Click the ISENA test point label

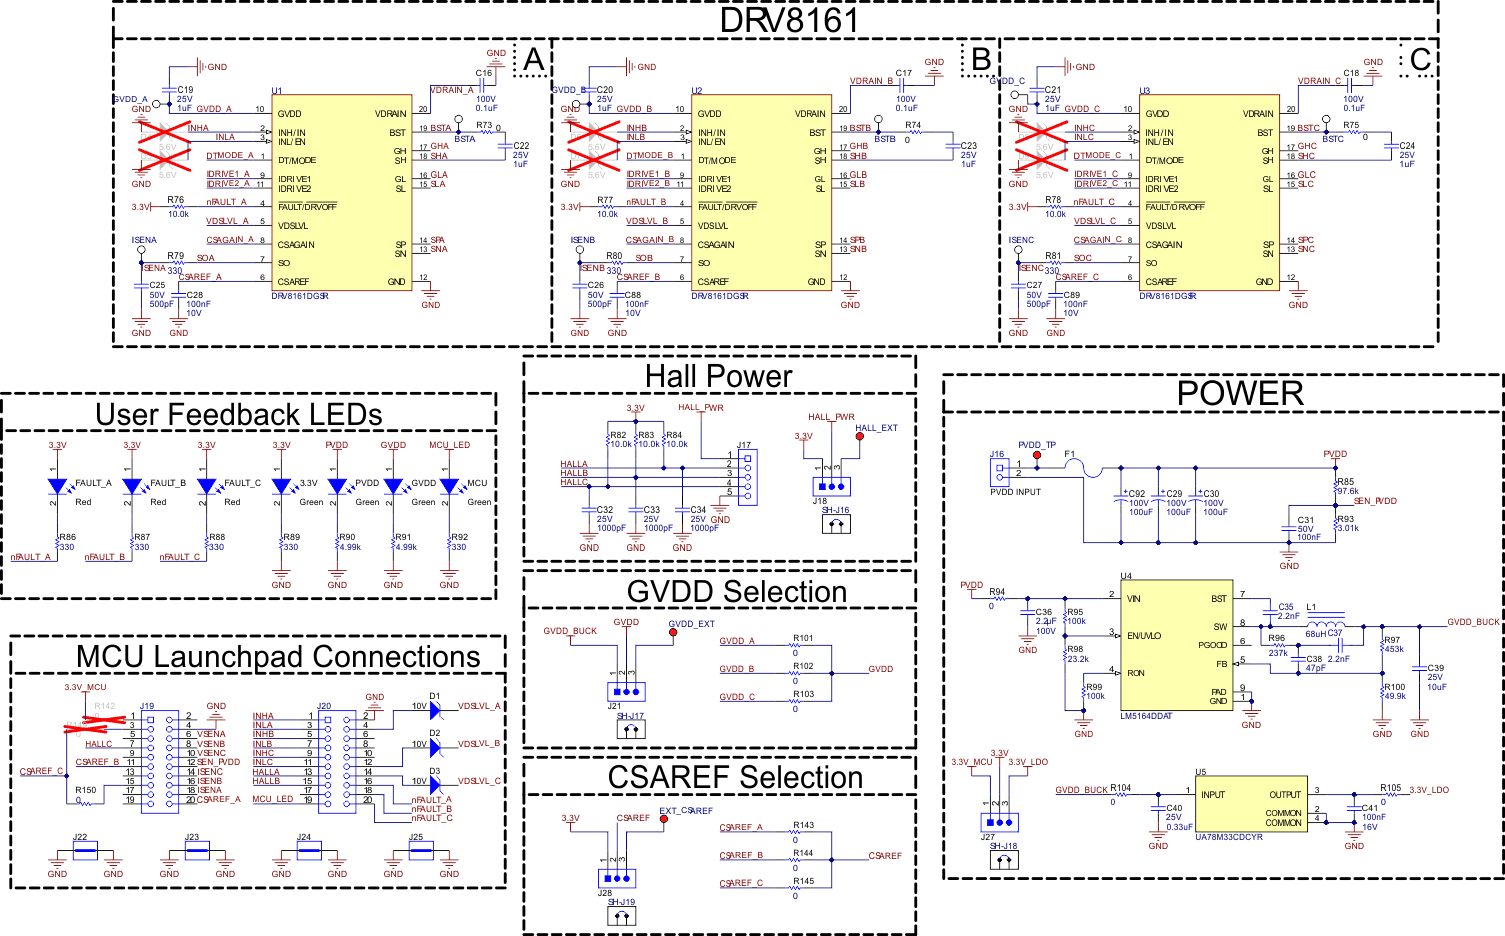144,240
